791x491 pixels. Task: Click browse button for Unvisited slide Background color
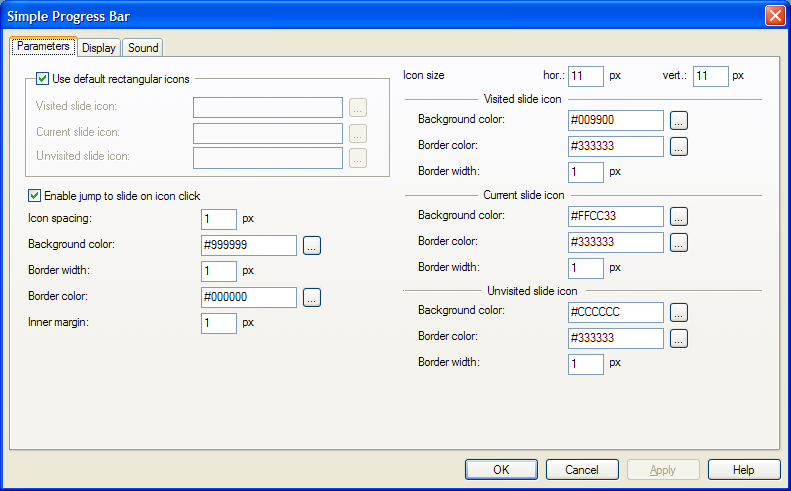(679, 312)
